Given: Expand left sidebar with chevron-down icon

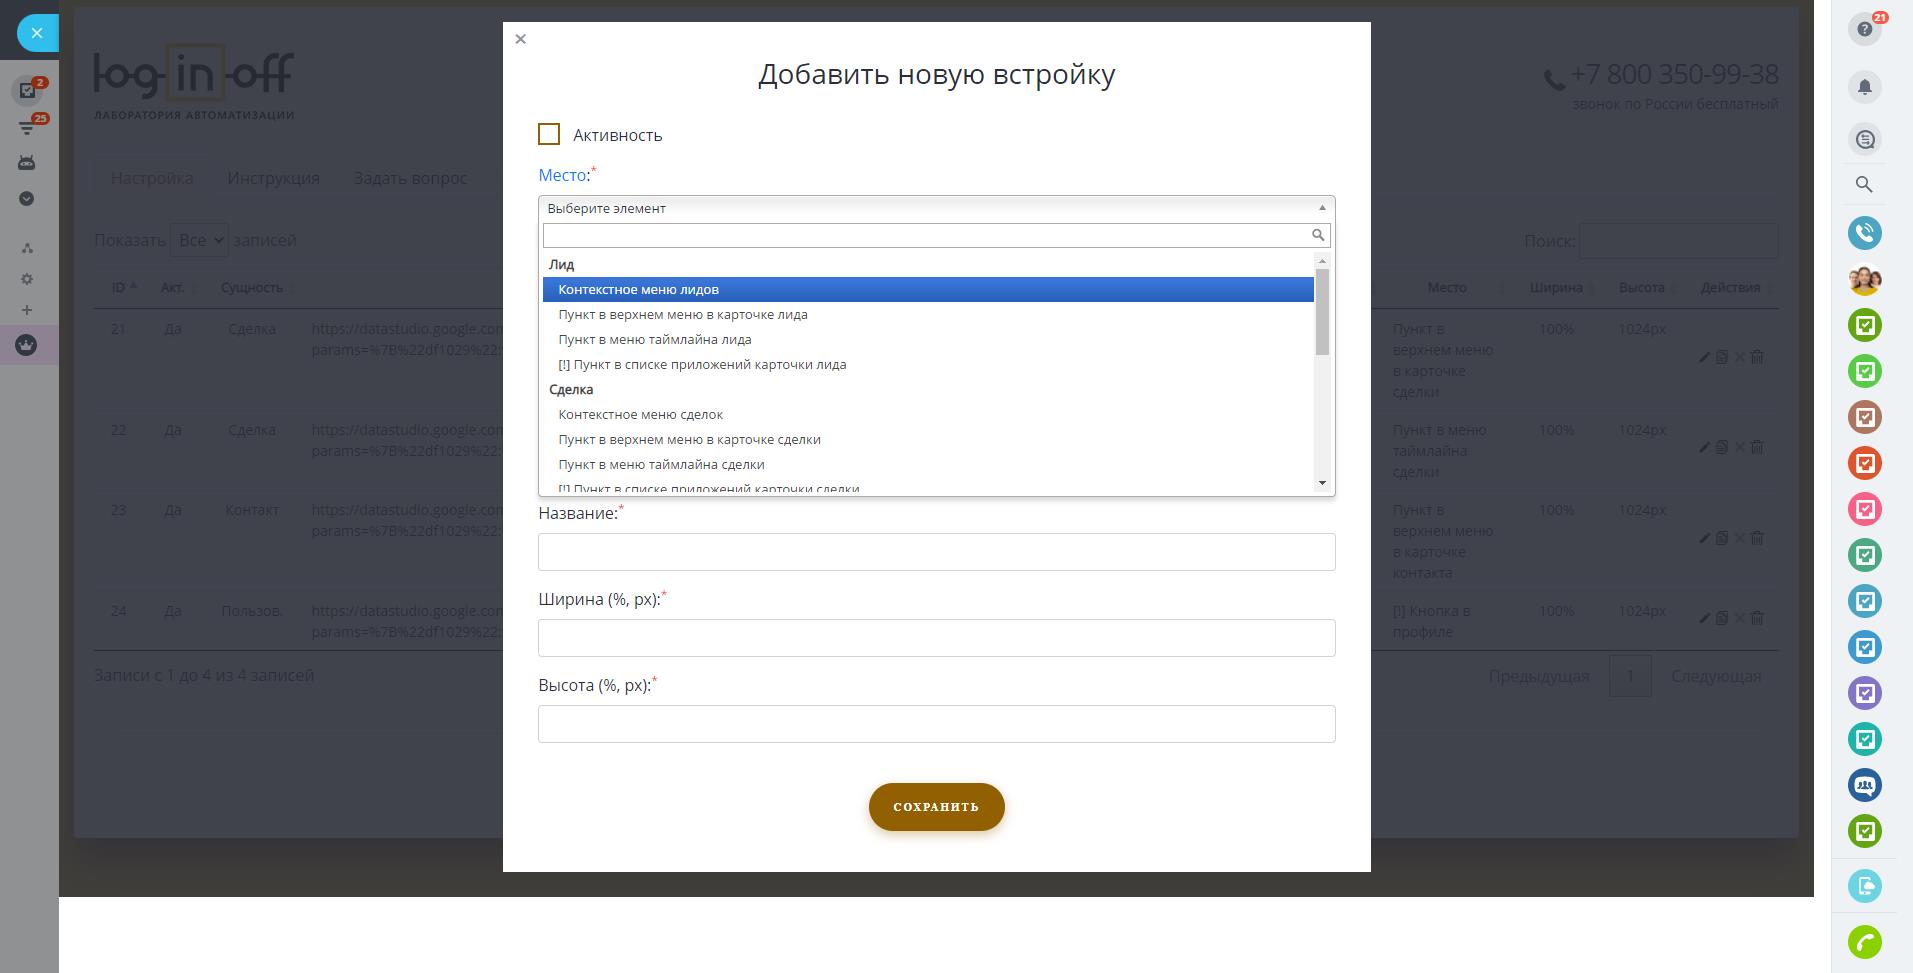Looking at the screenshot, I should (x=27, y=198).
